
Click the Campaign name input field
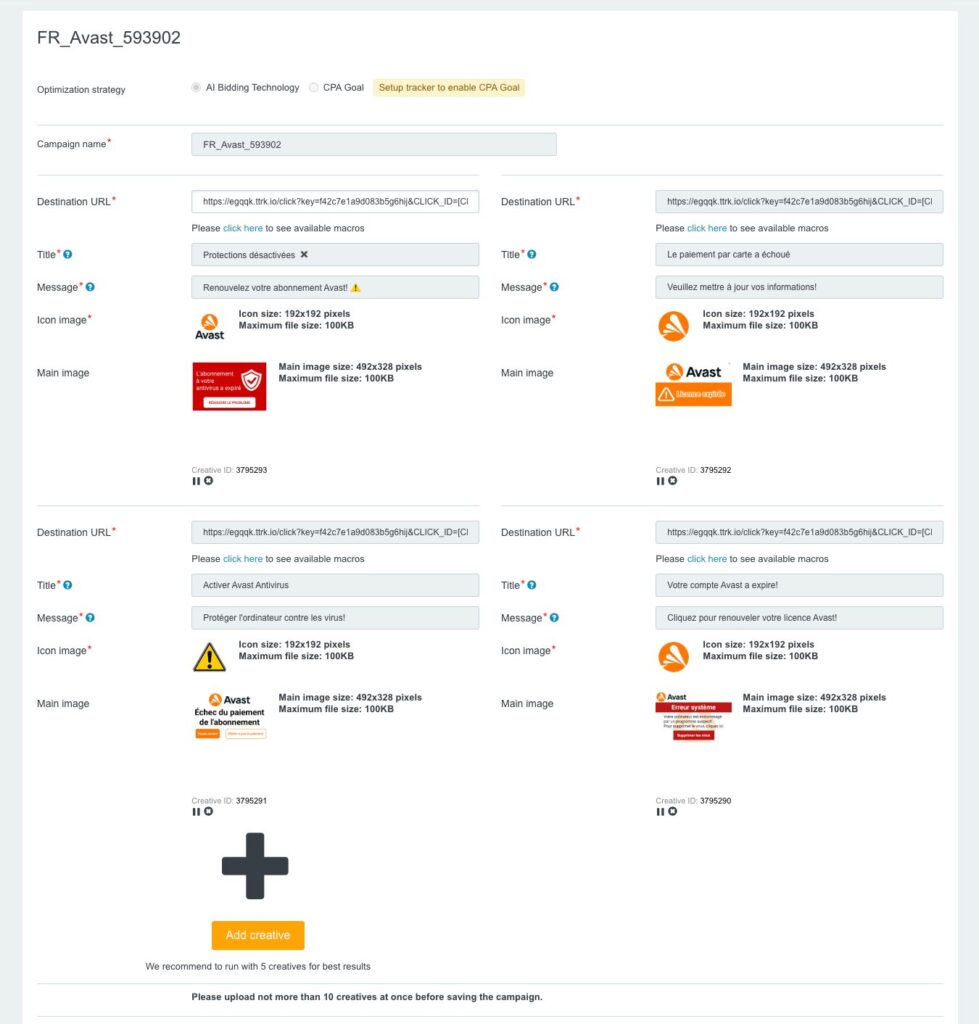[373, 145]
